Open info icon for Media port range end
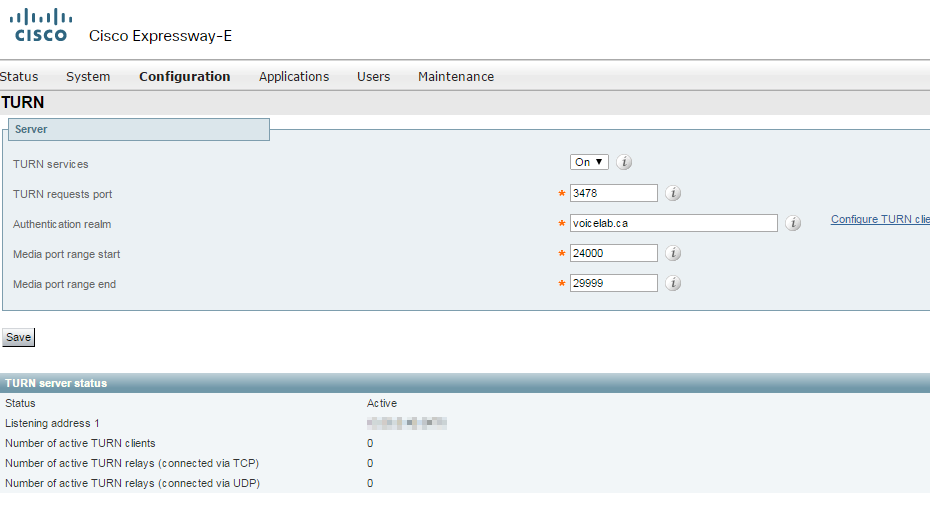 click(673, 283)
